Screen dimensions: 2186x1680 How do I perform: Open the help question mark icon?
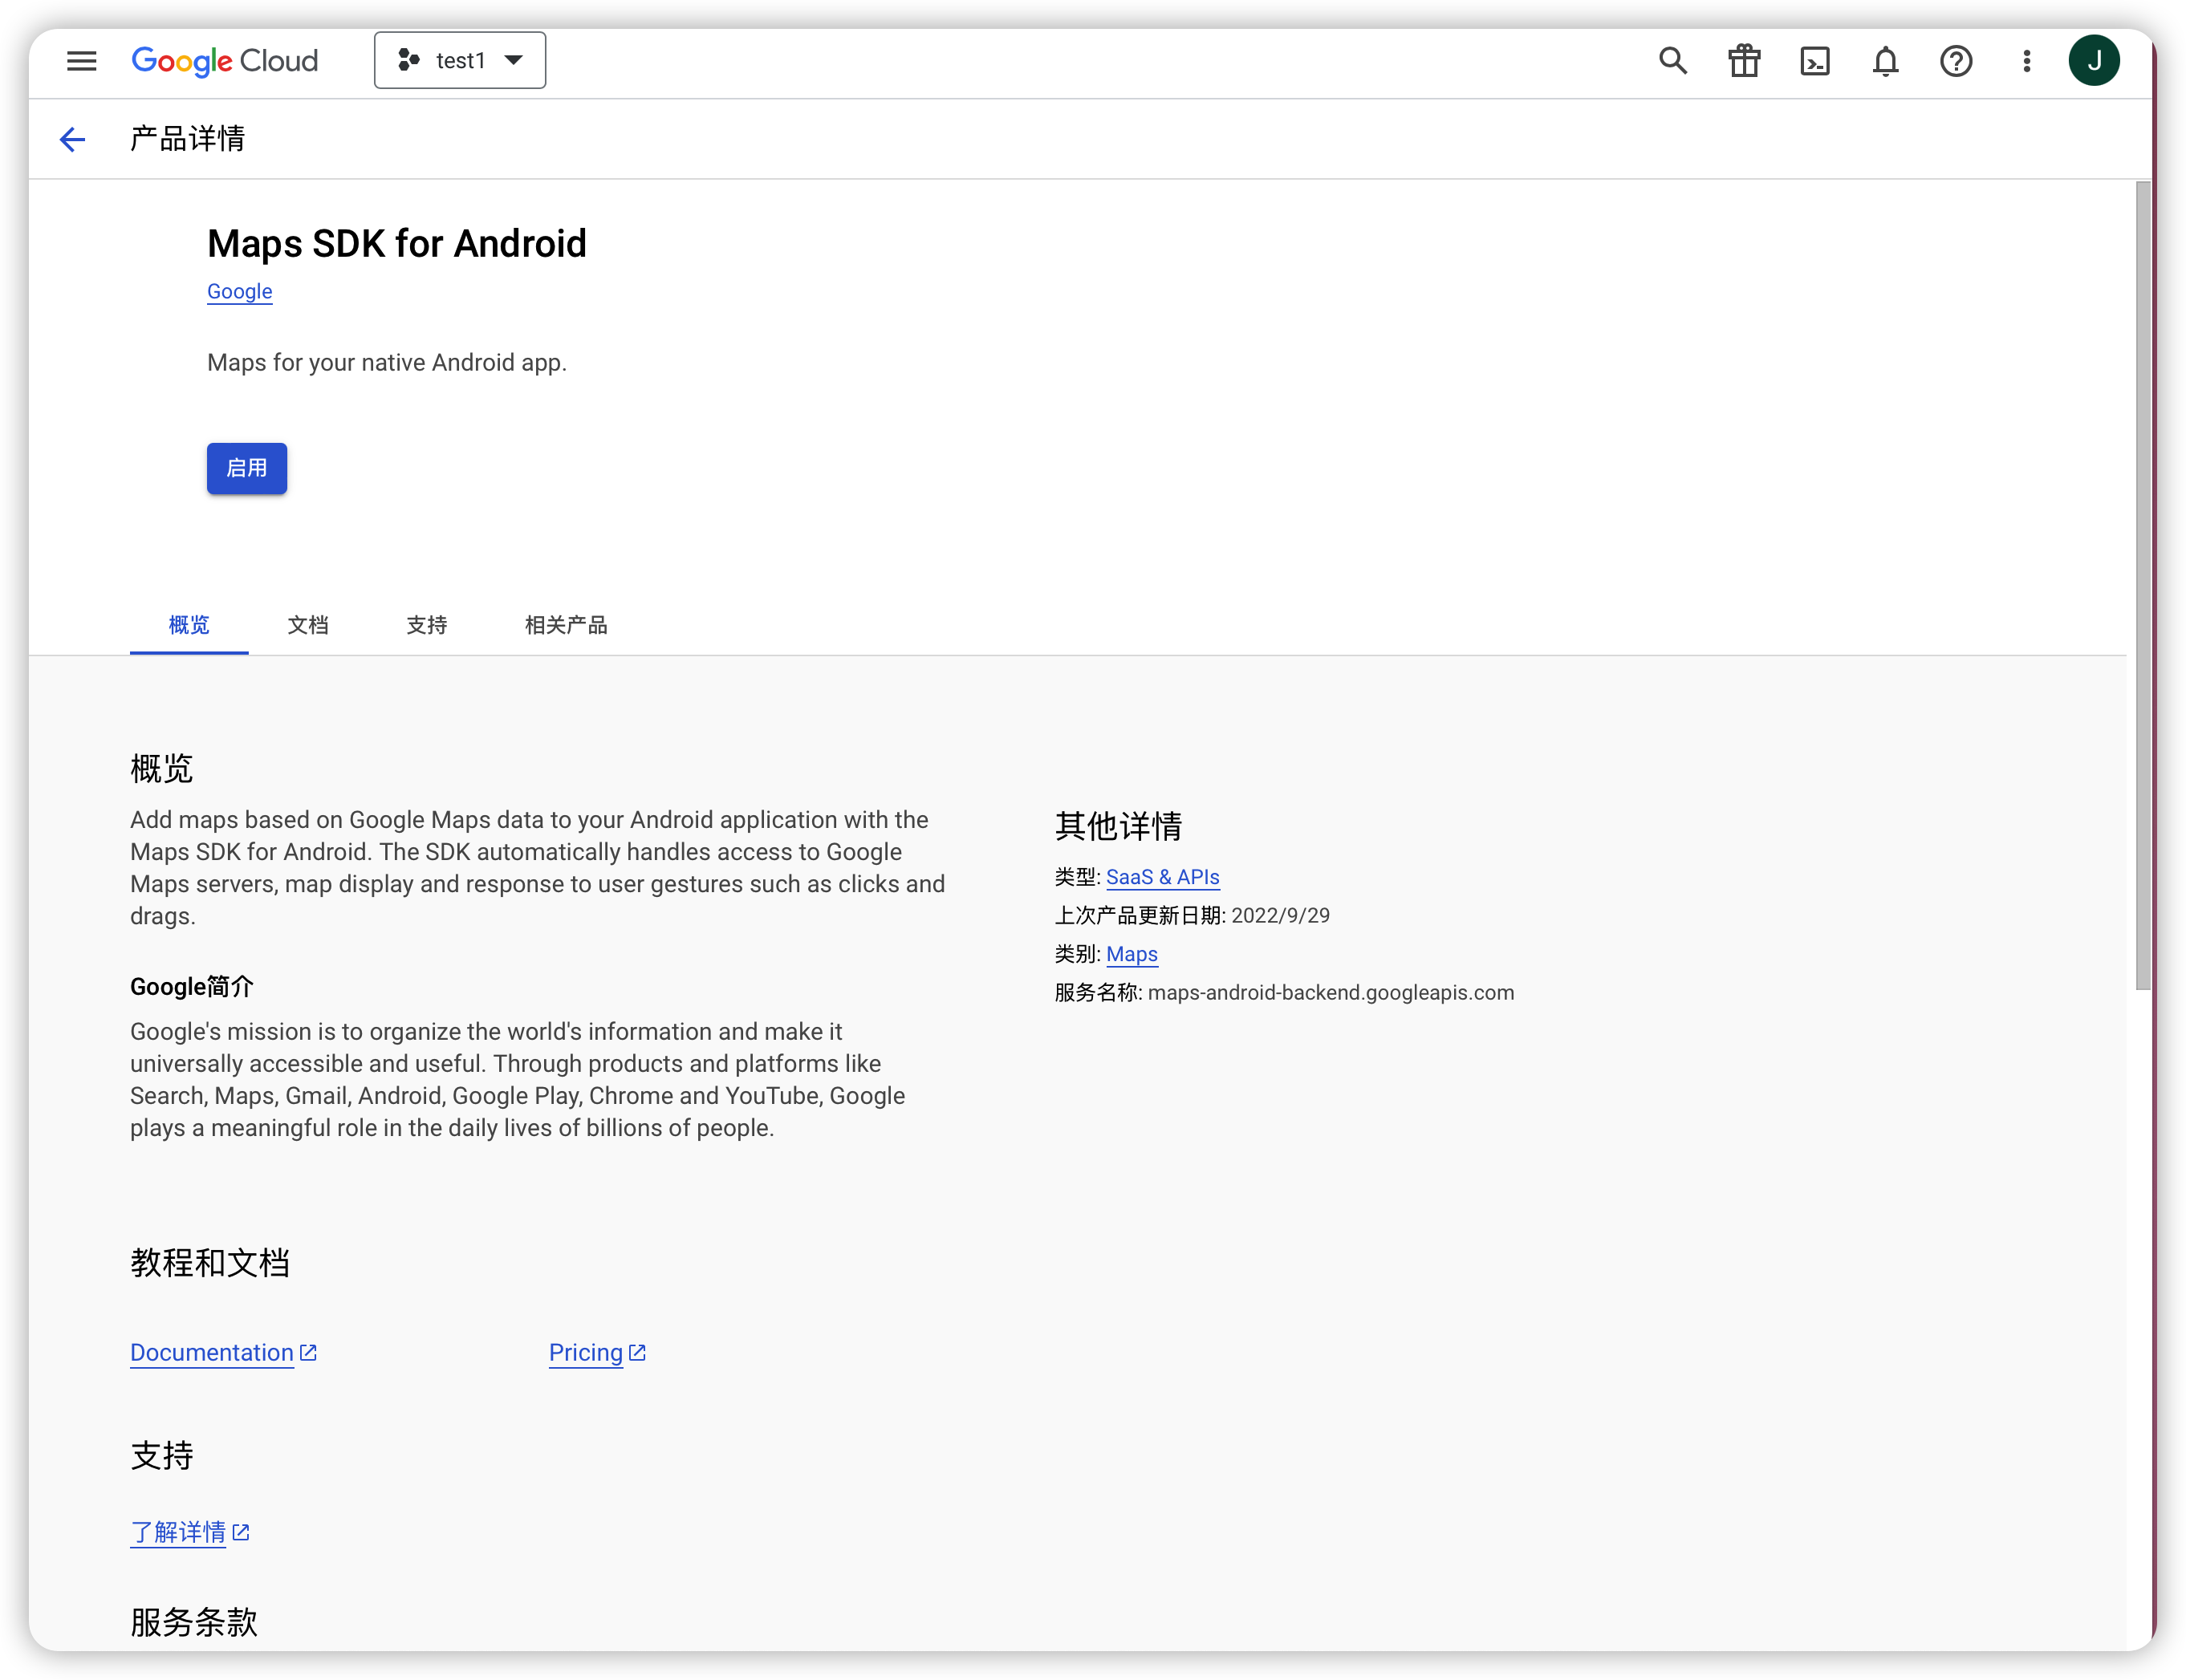[x=1956, y=61]
